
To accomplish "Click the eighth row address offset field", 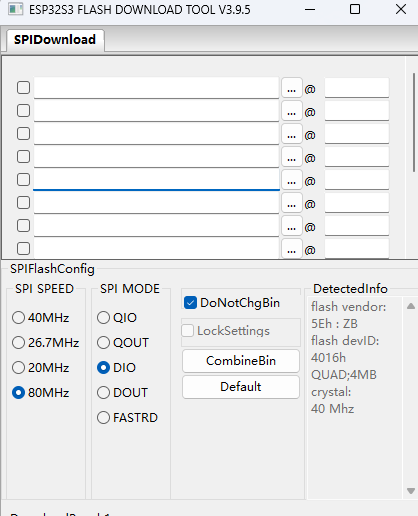I will [x=357, y=249].
